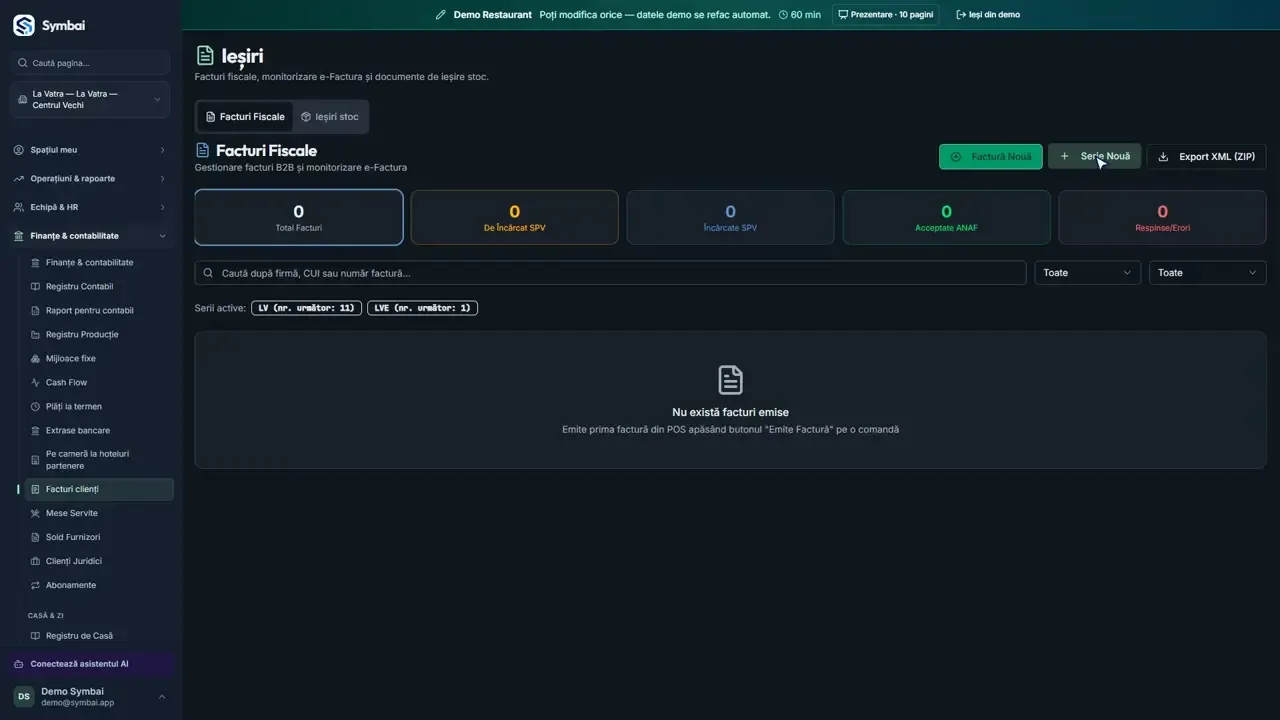Click the Cash Flow trend icon
Image resolution: width=1280 pixels, height=720 pixels.
coord(35,383)
